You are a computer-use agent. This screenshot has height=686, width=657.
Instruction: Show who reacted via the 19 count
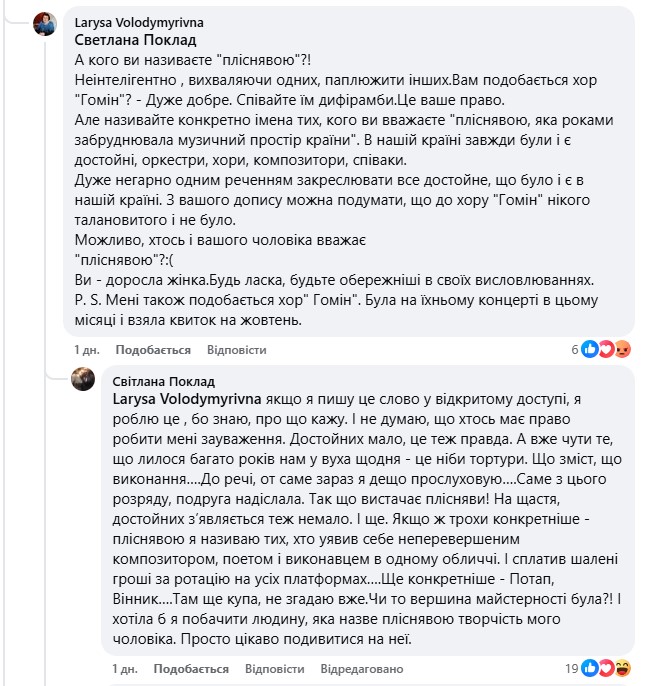click(x=571, y=668)
